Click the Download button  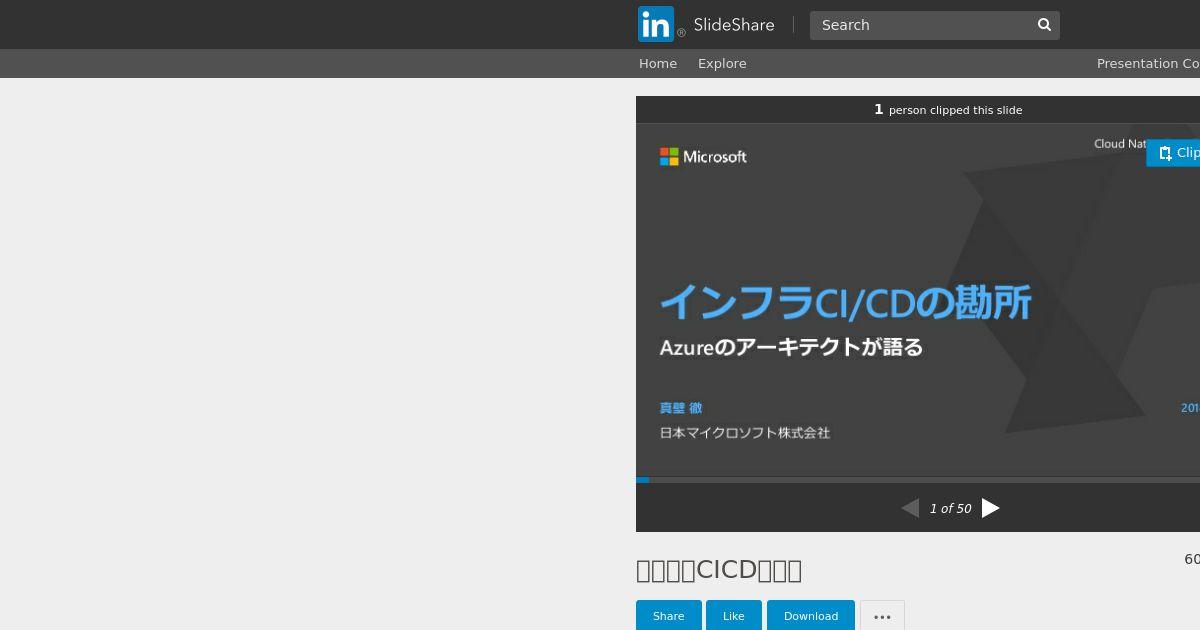pyautogui.click(x=811, y=616)
